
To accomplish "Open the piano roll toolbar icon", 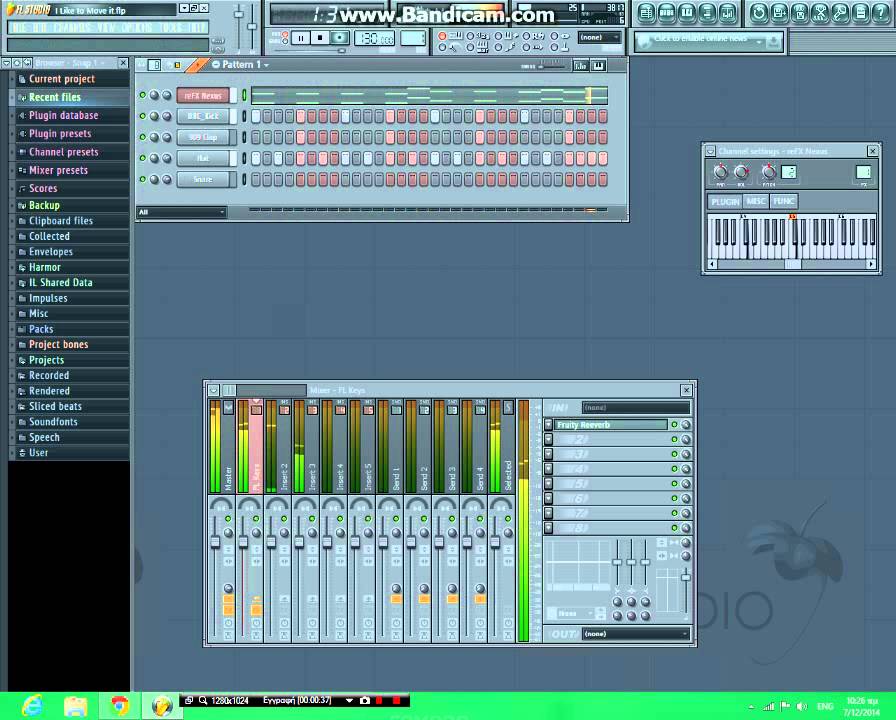I will click(x=687, y=13).
